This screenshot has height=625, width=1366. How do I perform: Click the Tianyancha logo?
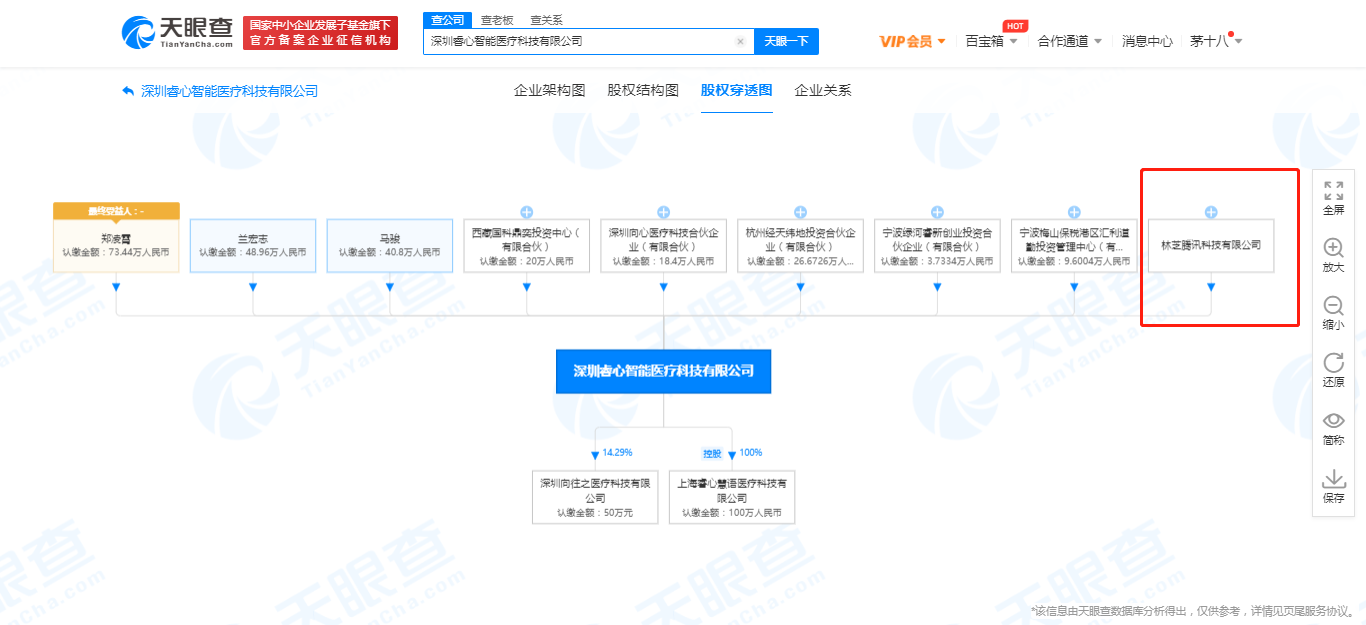(177, 33)
